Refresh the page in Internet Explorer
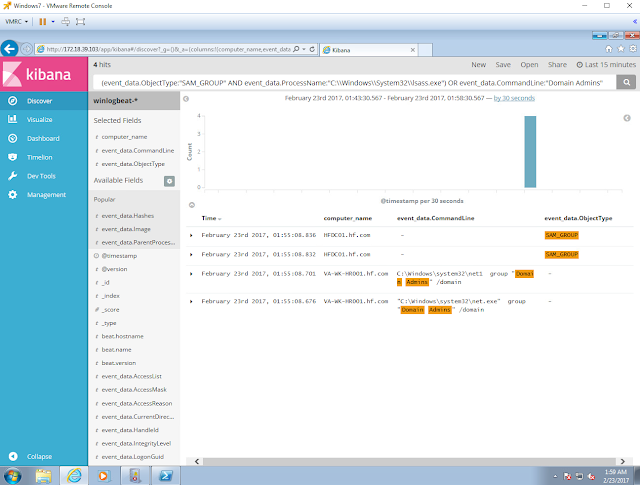The image size is (640, 485). coord(312,49)
